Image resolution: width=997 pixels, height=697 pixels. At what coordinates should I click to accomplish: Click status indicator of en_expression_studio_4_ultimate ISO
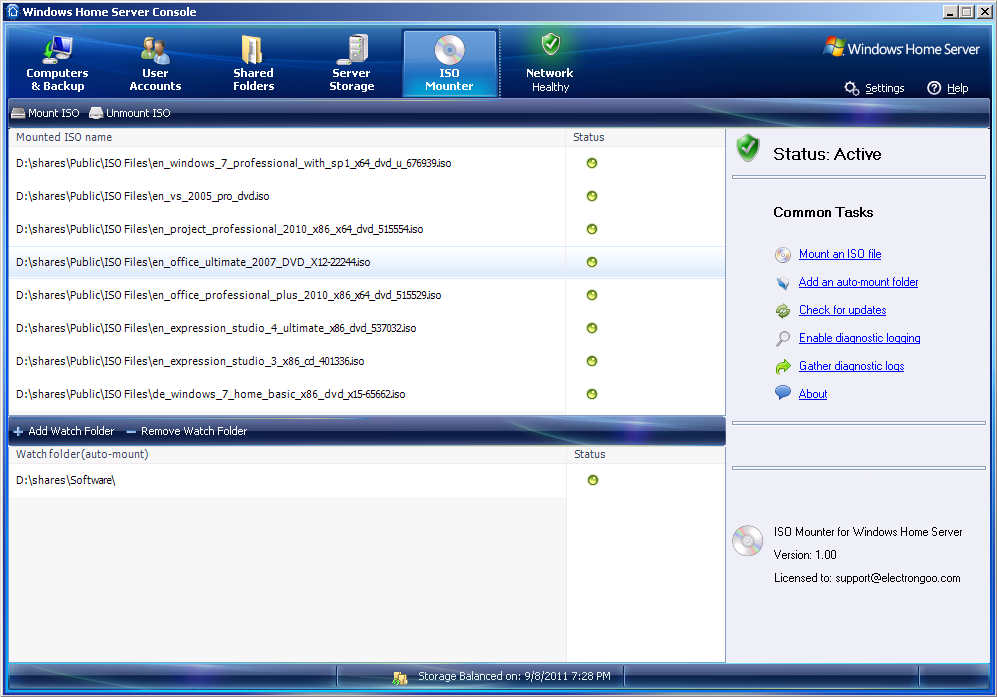[592, 328]
